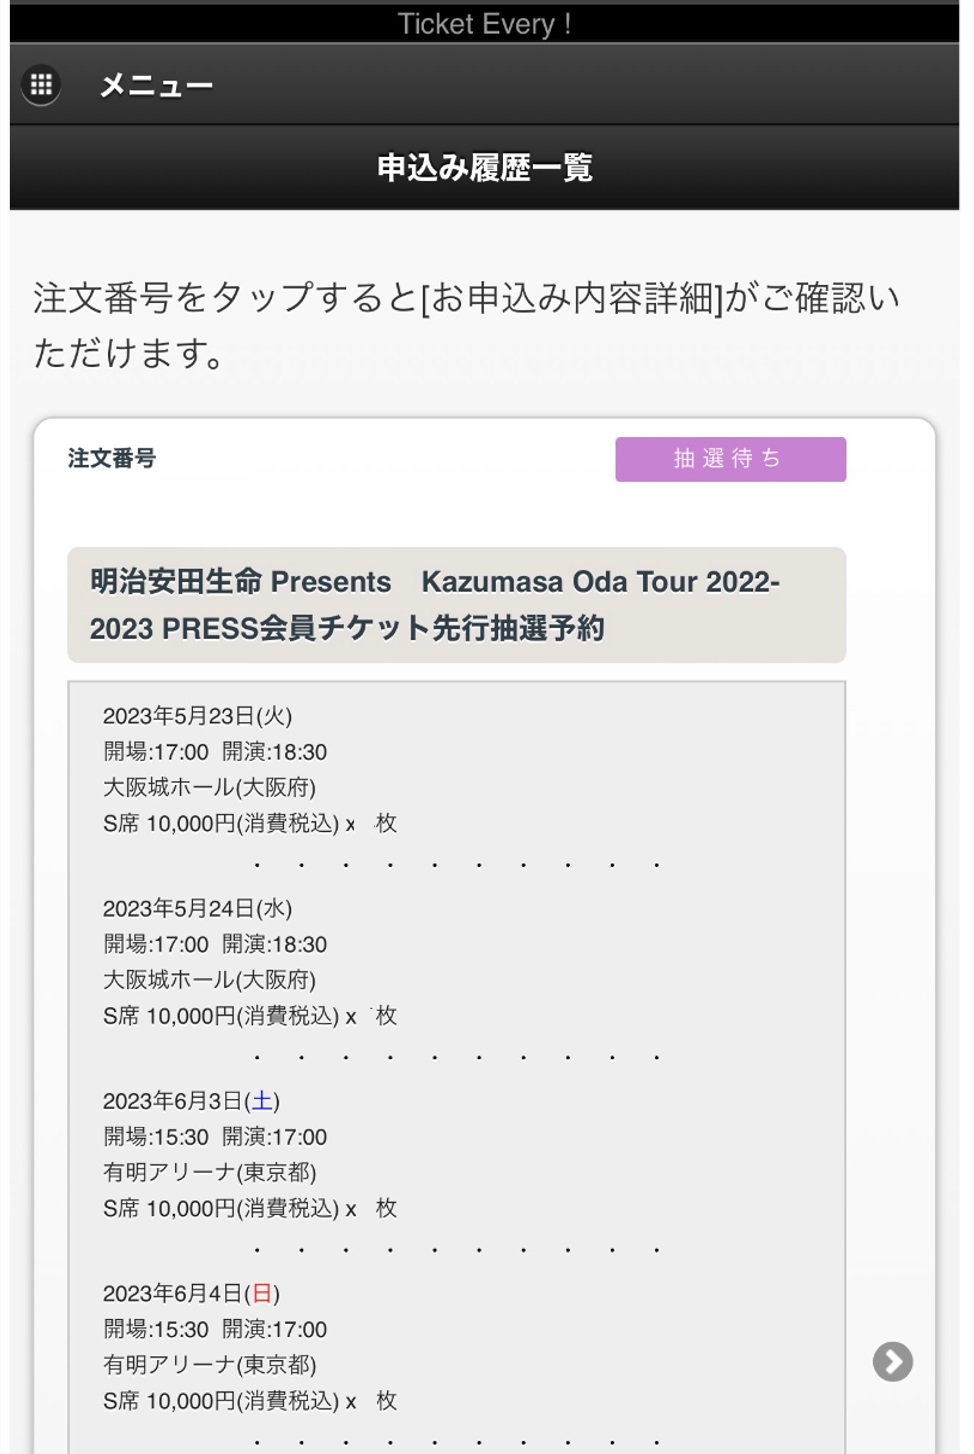This screenshot has height=1454, width=974.
Task: Select the 2023年6月4日(日) performance date
Action: 191,1293
